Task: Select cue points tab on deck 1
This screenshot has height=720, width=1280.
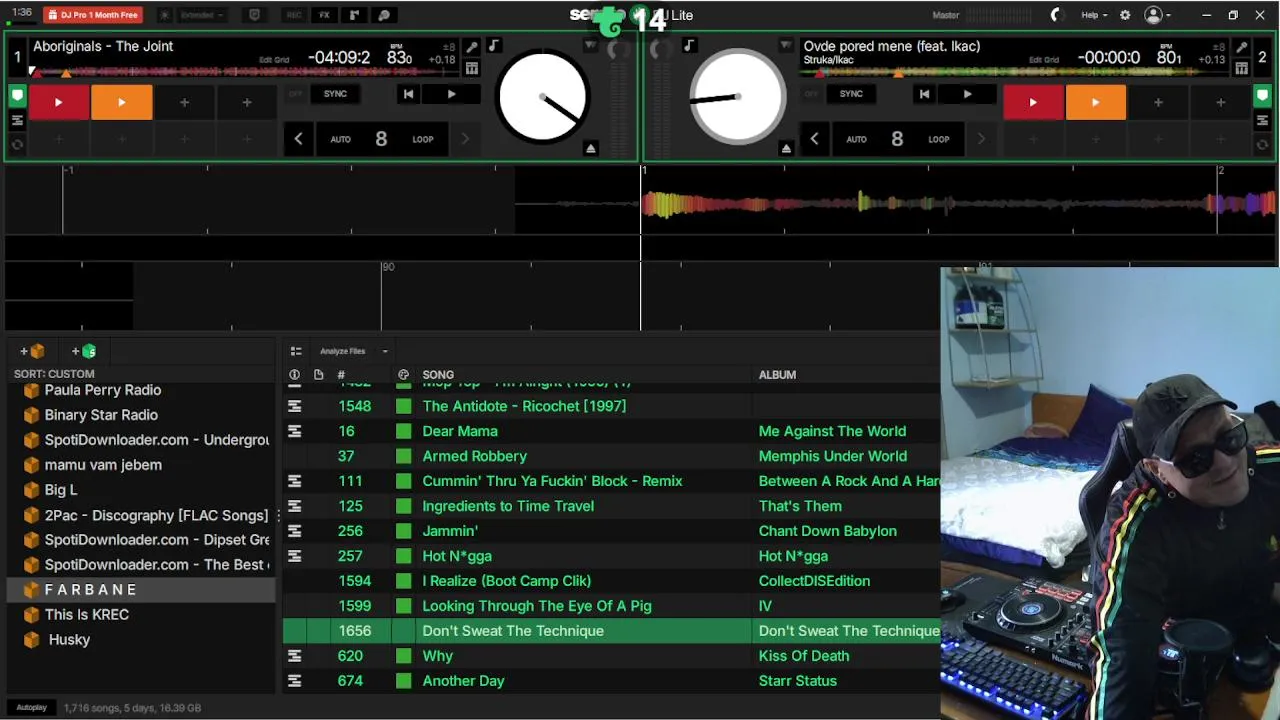Action: (17, 96)
